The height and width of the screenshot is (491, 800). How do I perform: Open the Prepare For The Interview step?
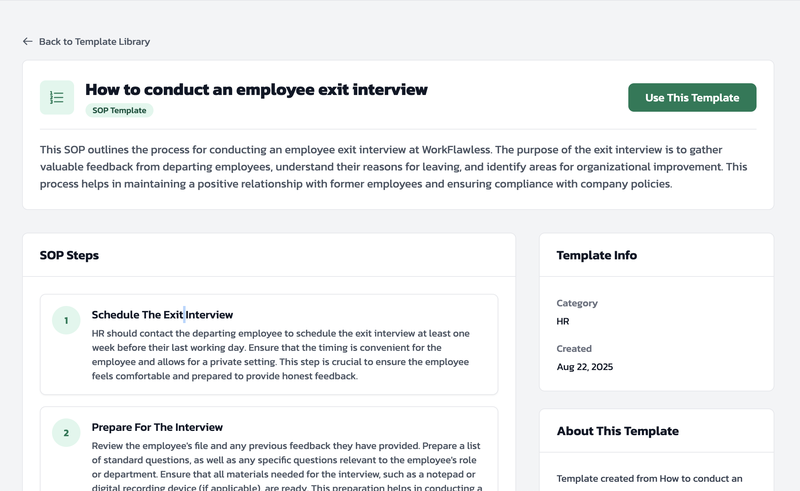(x=157, y=427)
